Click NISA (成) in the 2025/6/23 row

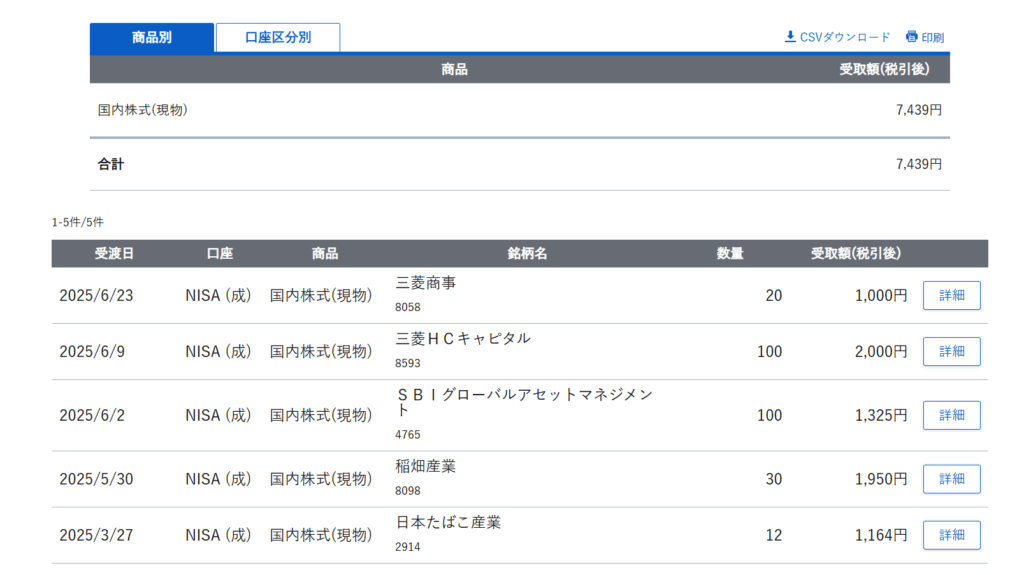(x=218, y=295)
